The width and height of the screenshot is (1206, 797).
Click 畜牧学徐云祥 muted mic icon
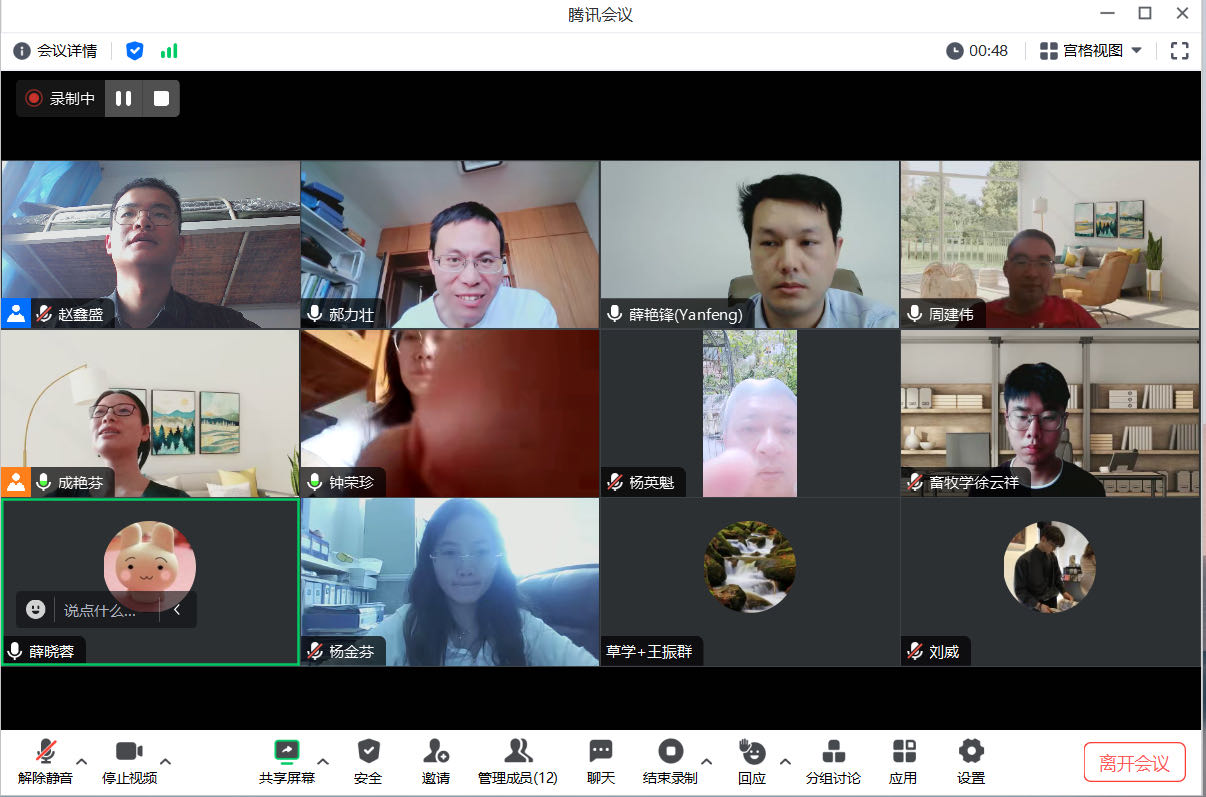(915, 483)
